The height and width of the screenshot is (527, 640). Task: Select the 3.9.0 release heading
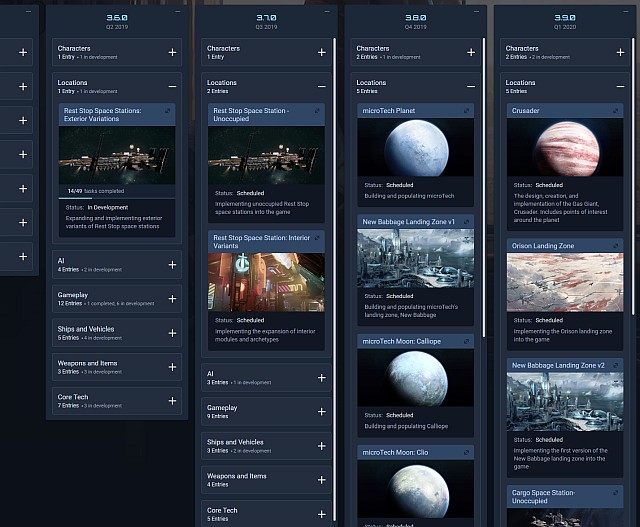coord(565,18)
